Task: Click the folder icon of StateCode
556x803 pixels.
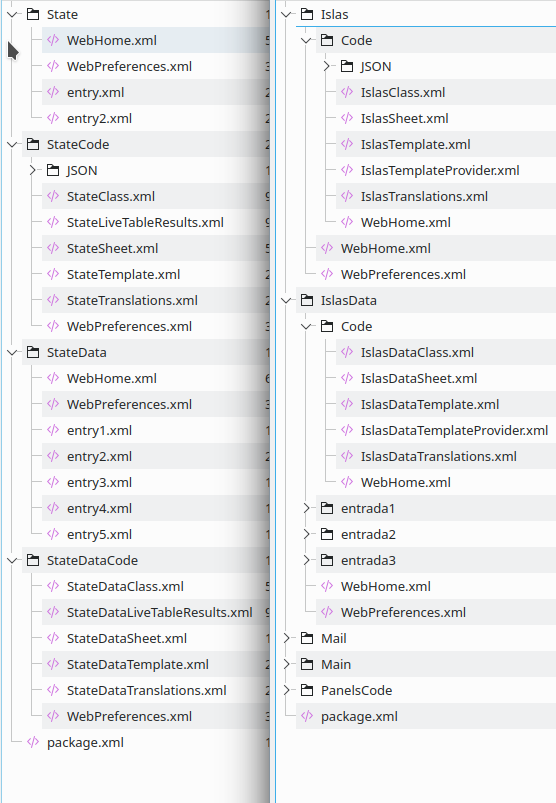Action: [x=33, y=144]
